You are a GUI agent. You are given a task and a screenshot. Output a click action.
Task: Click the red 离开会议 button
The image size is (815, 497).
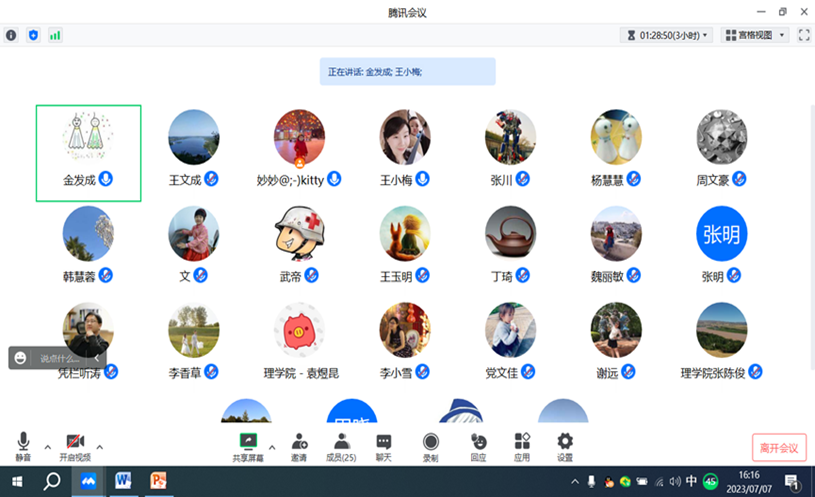coord(779,447)
